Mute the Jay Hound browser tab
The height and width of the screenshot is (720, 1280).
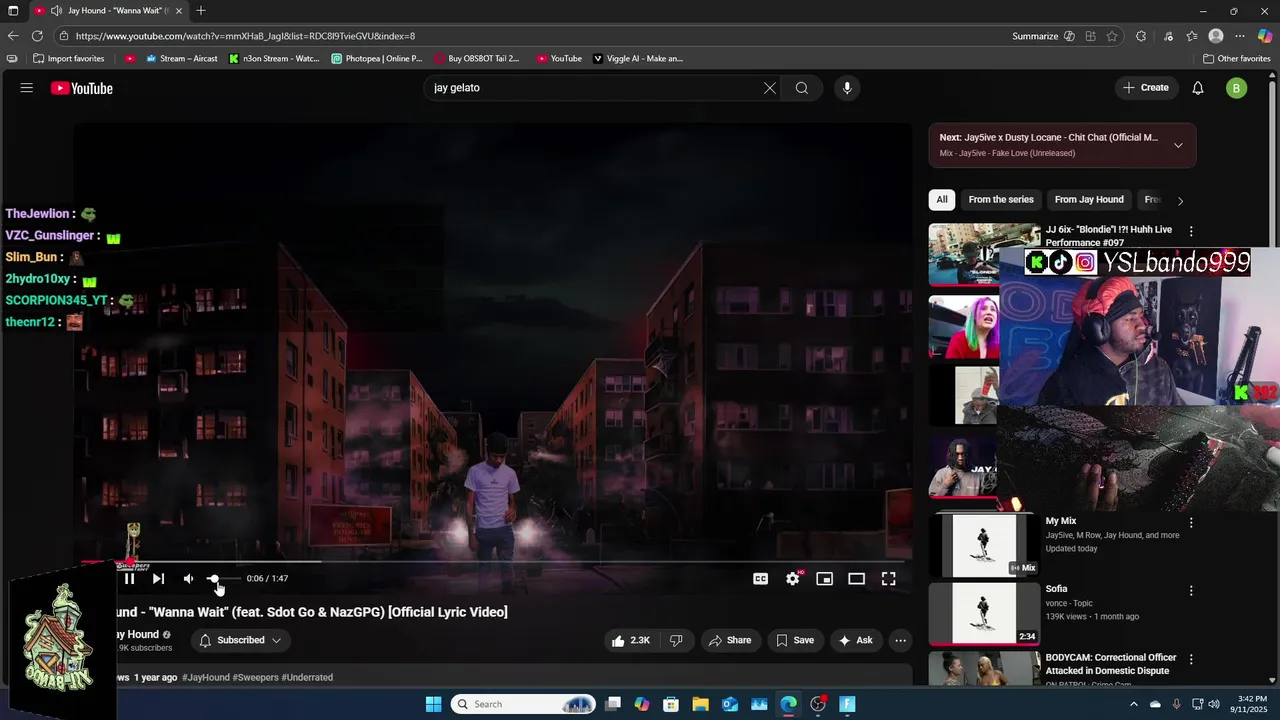(x=56, y=11)
